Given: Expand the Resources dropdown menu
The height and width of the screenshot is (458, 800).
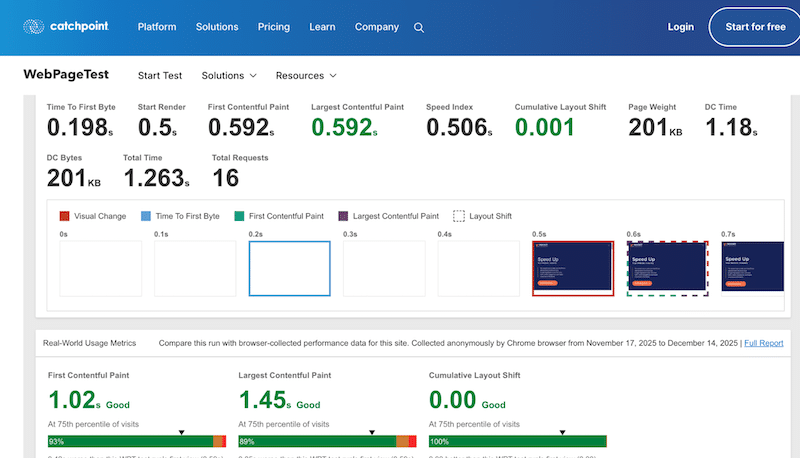Looking at the screenshot, I should (x=305, y=75).
